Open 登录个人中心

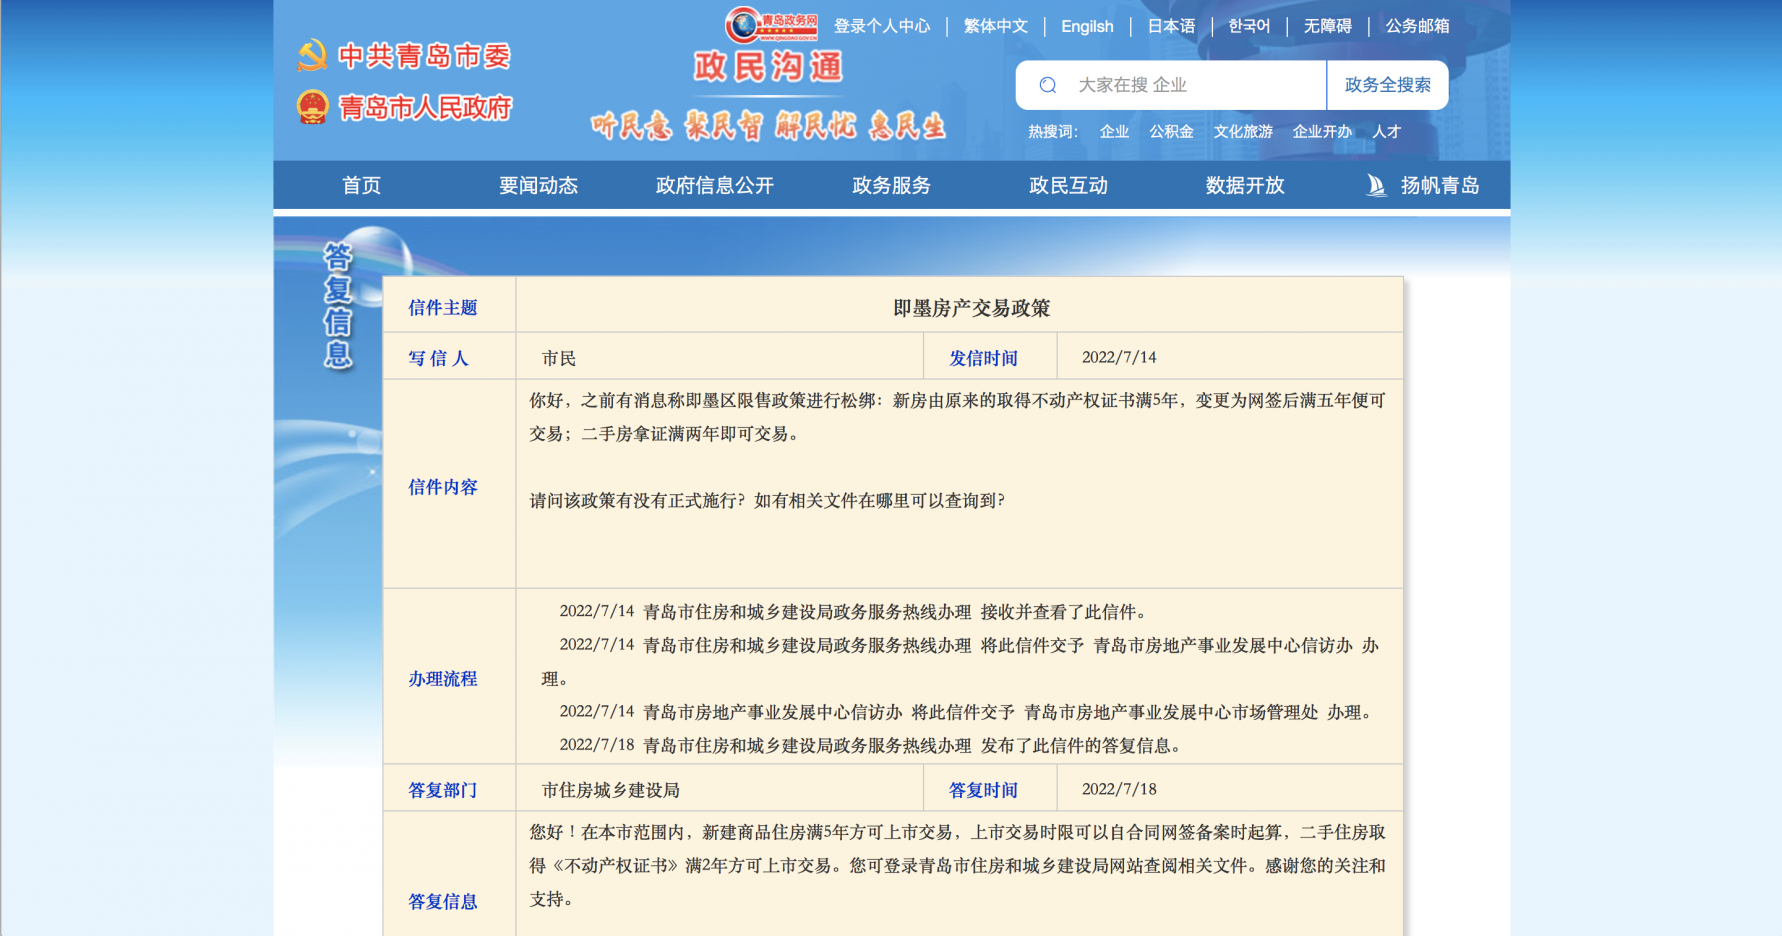(883, 26)
